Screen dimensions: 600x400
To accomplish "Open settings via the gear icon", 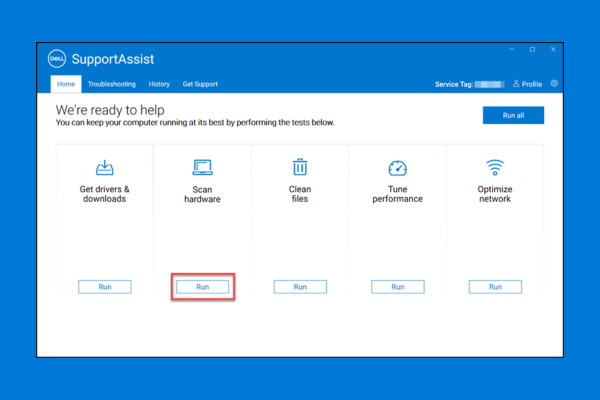I will click(554, 83).
